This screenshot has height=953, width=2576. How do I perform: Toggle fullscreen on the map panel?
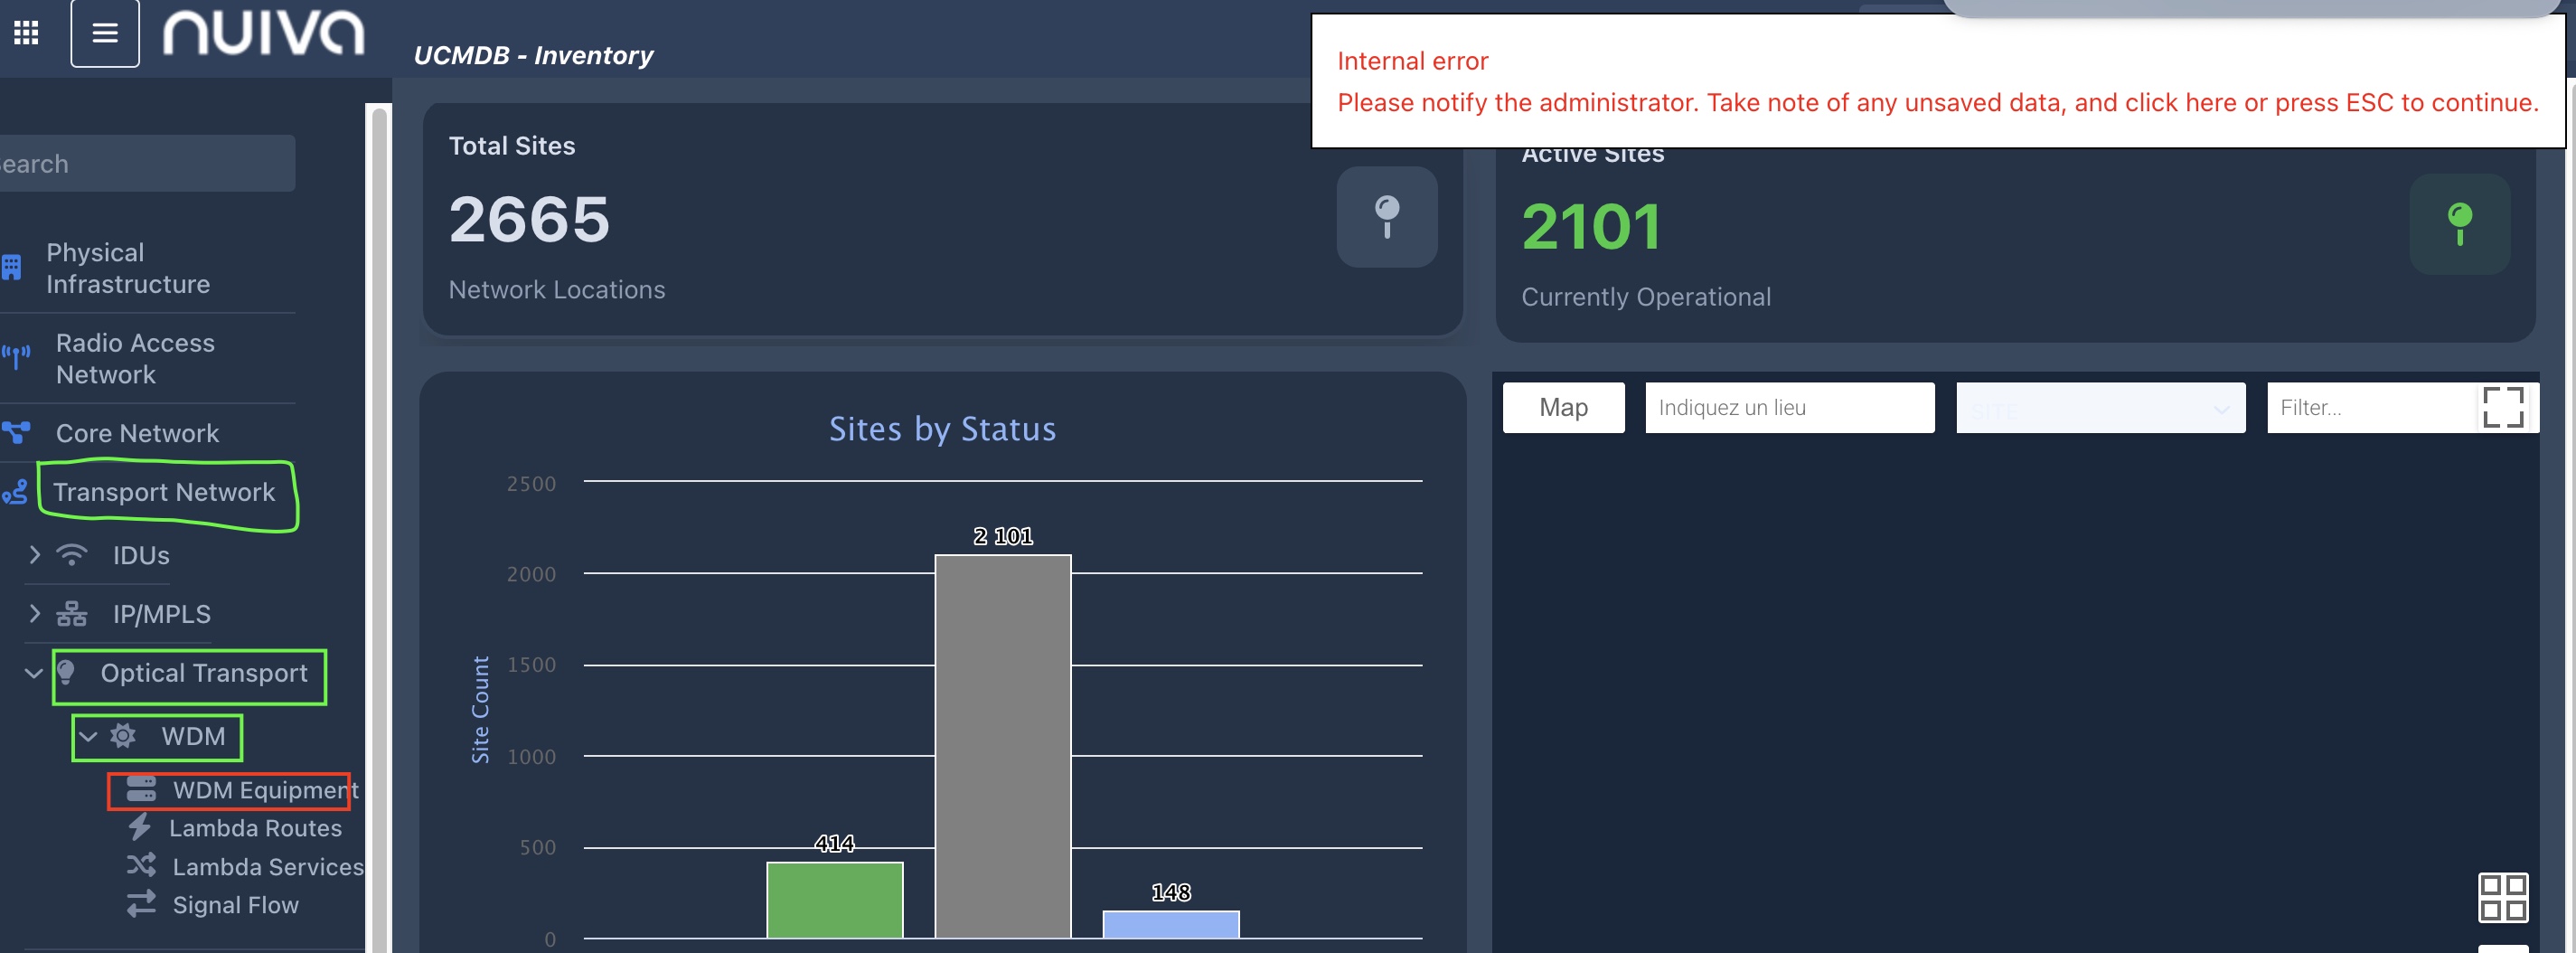click(x=2502, y=407)
